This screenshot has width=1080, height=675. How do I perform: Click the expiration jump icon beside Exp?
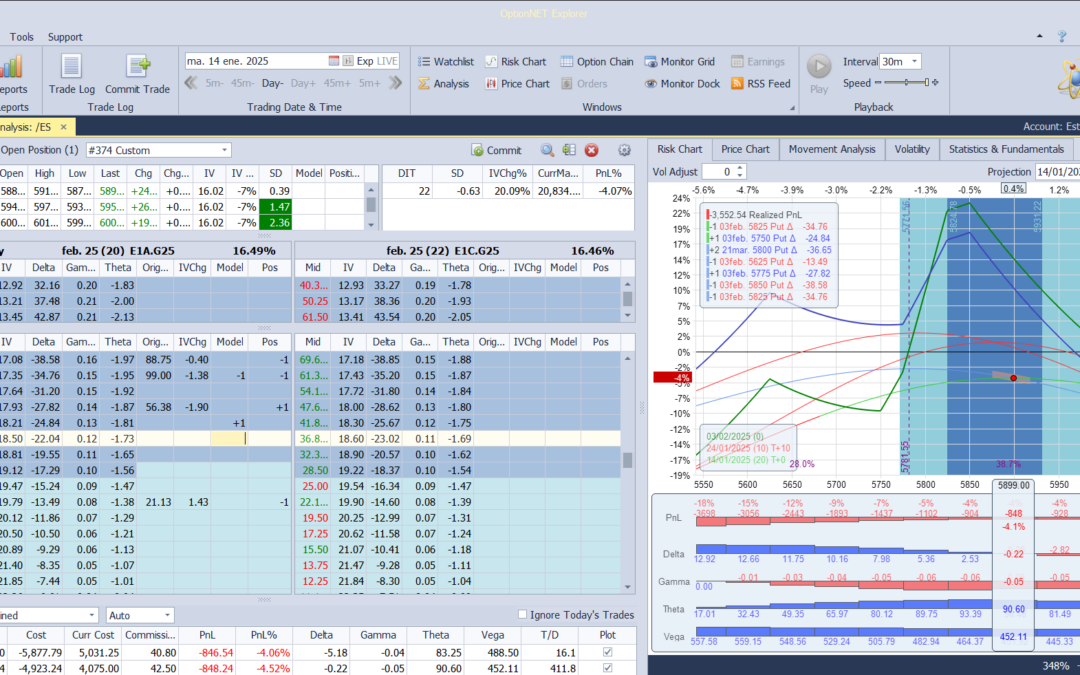(348, 61)
